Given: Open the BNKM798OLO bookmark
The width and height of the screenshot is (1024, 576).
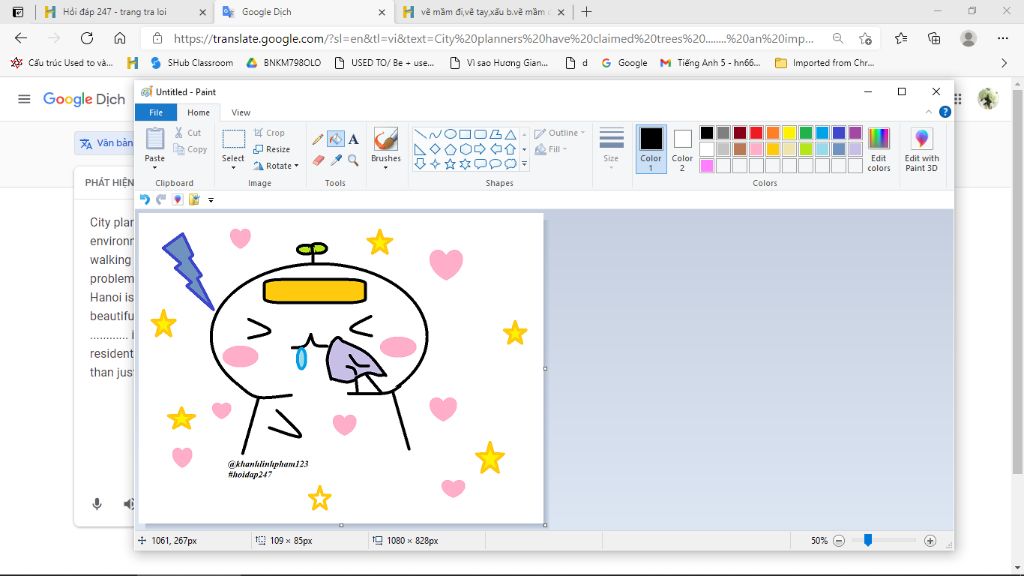Looking at the screenshot, I should [283, 63].
